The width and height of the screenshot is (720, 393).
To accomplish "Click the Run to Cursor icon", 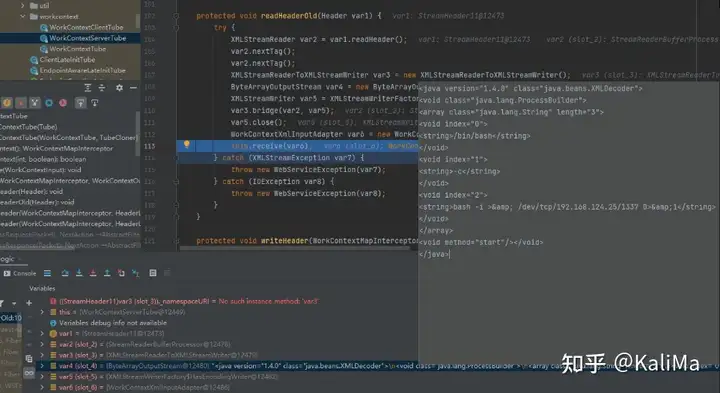I will coord(135,273).
